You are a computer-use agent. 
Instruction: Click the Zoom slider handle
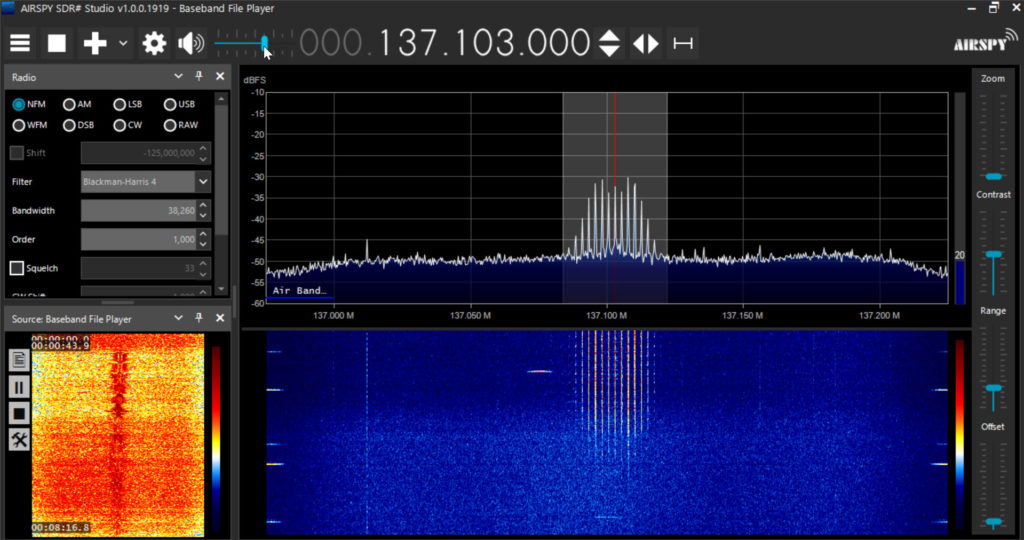993,176
